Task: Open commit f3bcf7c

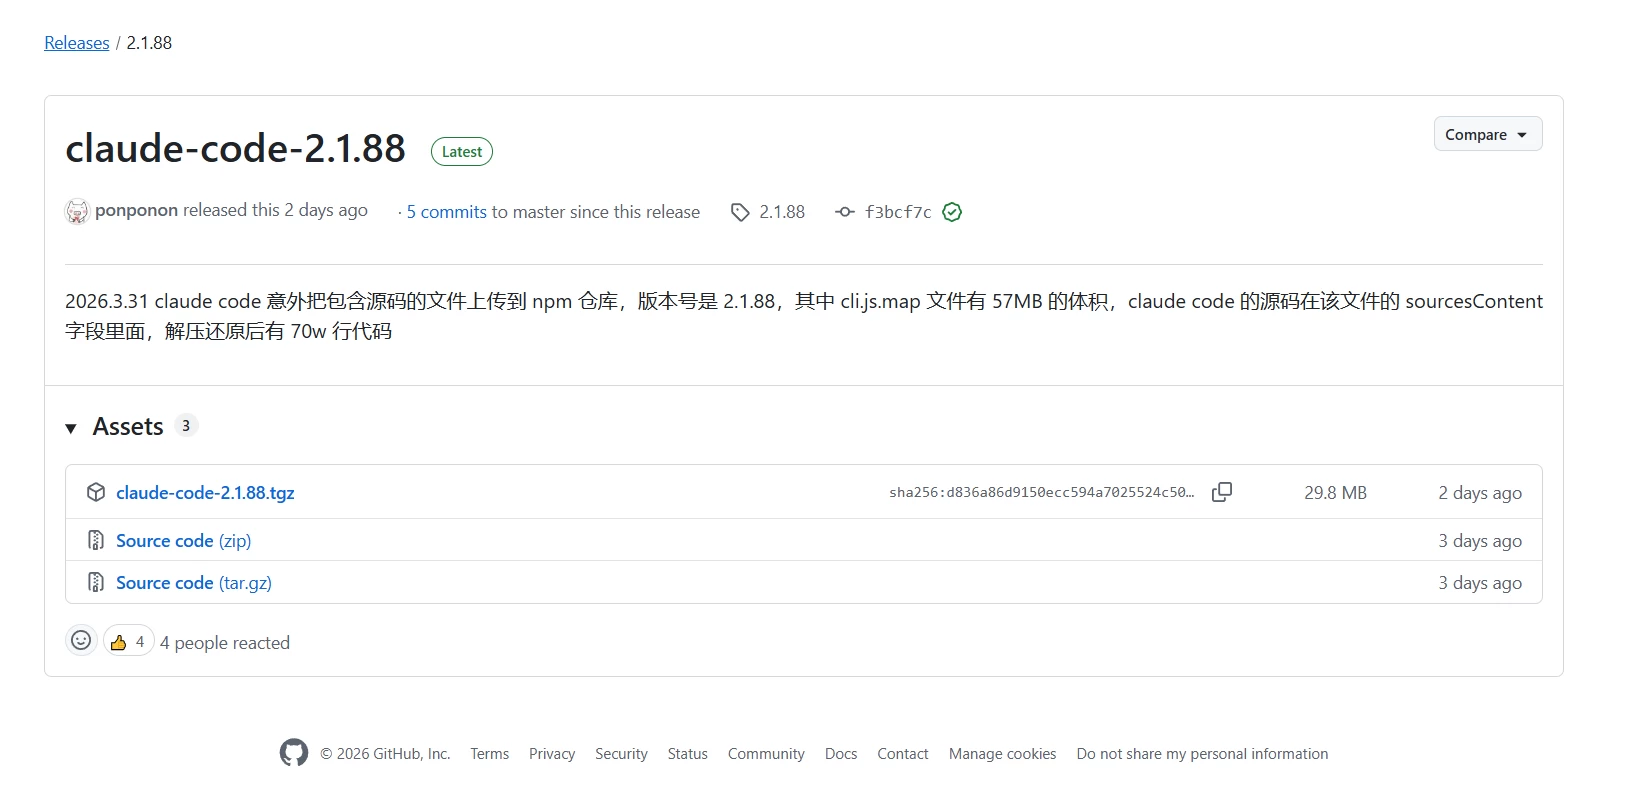Action: [898, 212]
